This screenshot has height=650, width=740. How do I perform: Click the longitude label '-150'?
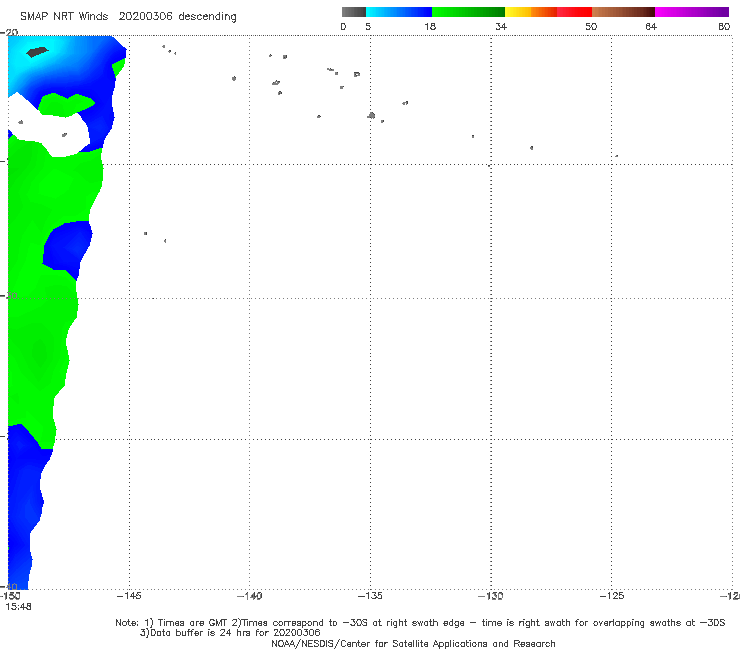coord(10,596)
